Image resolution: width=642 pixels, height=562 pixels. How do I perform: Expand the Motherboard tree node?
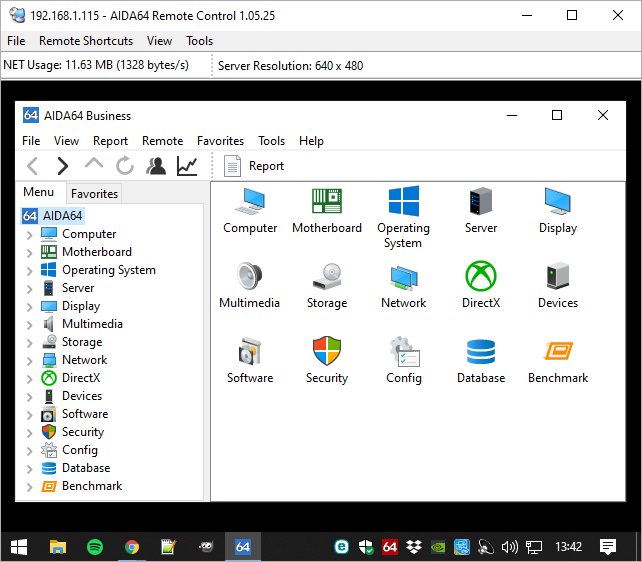29,253
